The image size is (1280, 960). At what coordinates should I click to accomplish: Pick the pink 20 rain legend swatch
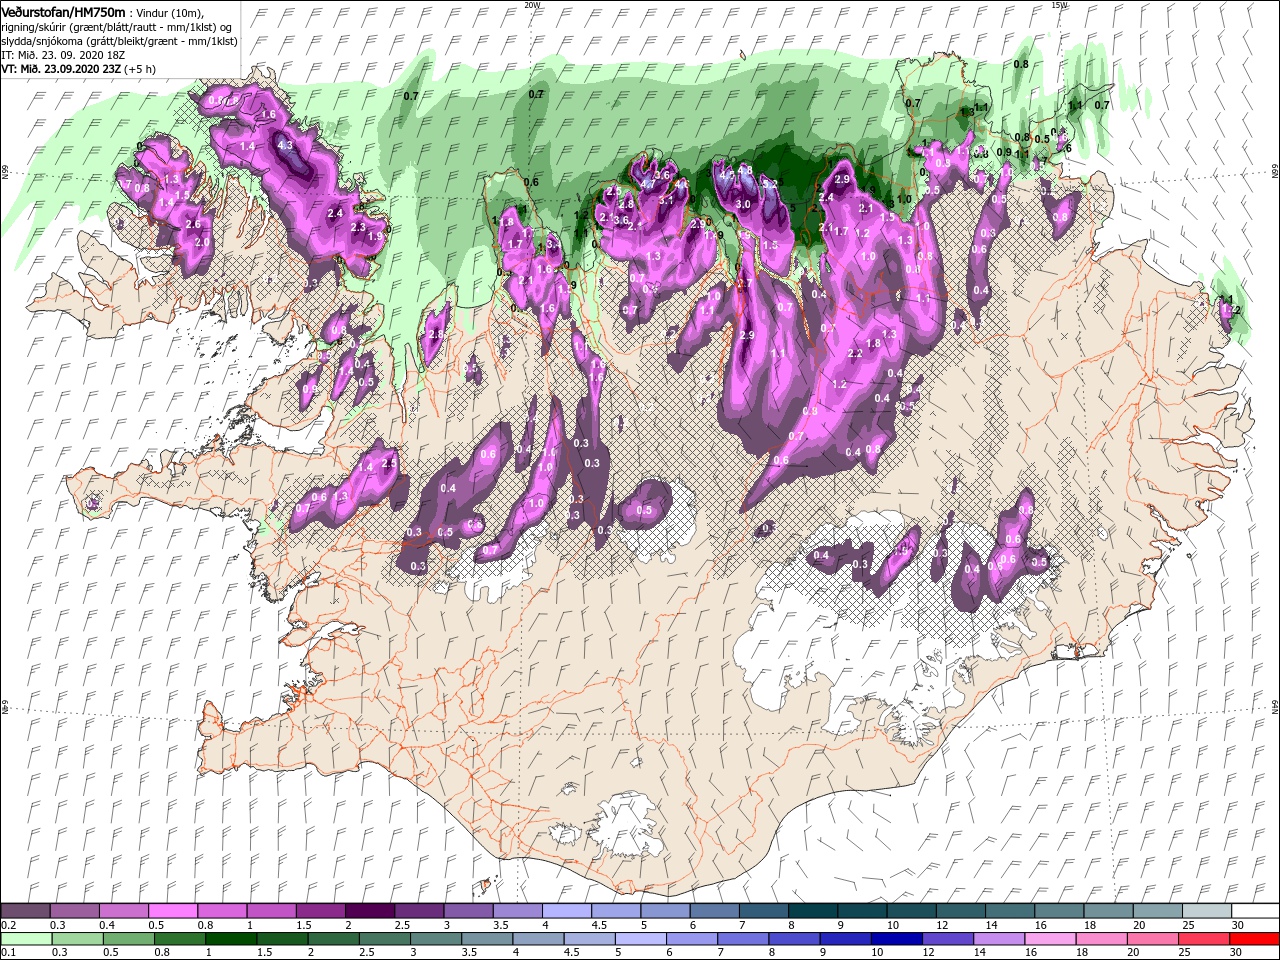point(1152,938)
